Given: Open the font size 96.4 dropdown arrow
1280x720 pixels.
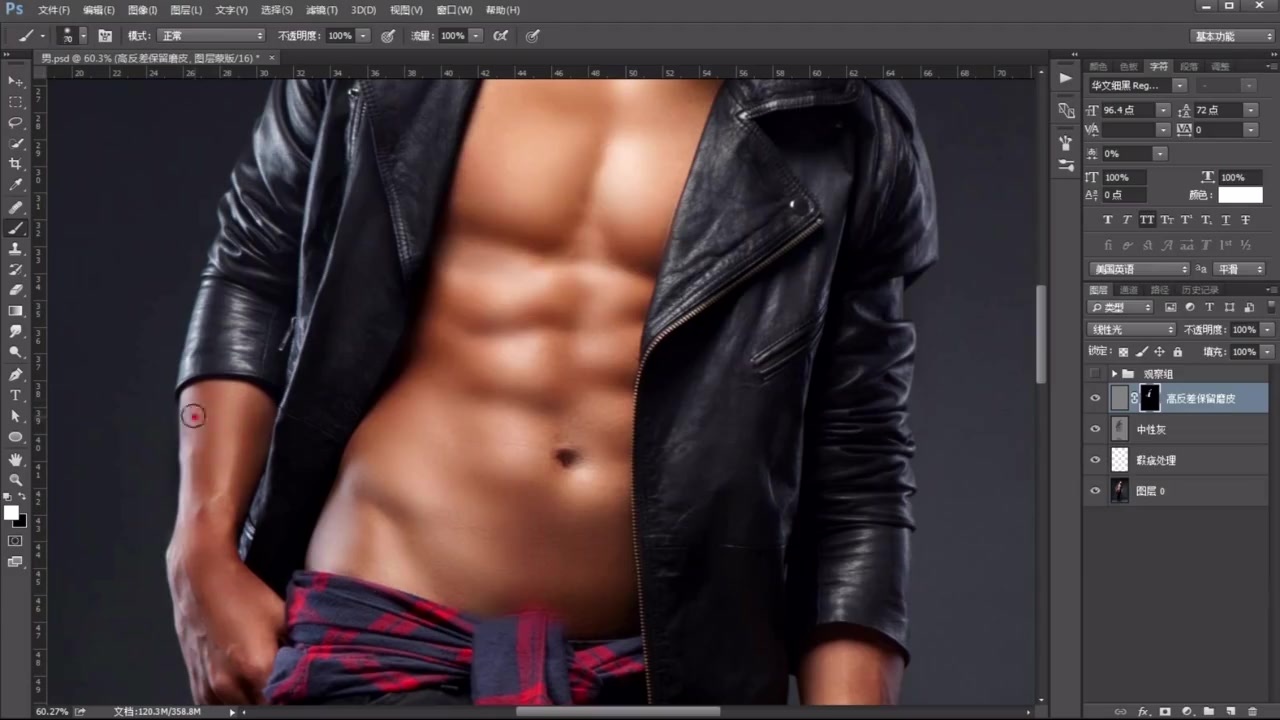Looking at the screenshot, I should tap(1162, 110).
